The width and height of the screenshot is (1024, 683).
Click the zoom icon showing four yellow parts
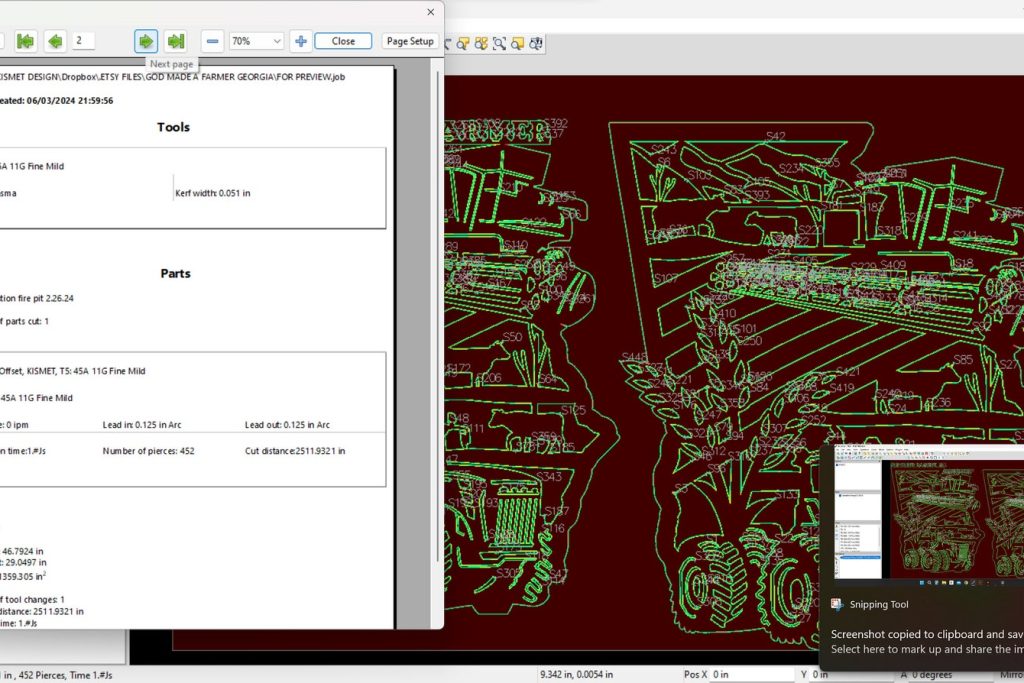(481, 44)
